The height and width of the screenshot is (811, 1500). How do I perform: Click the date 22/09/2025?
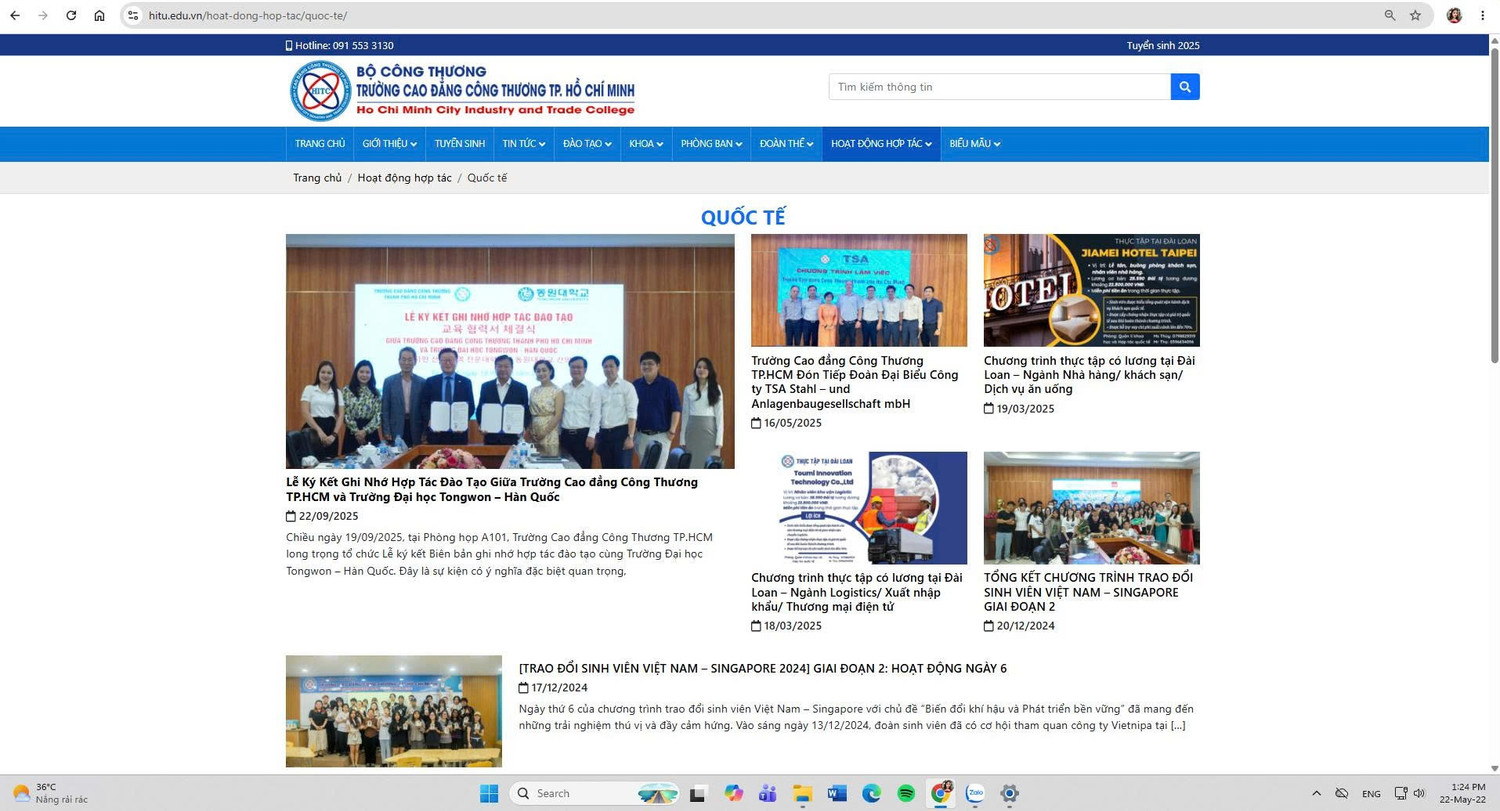click(x=328, y=516)
